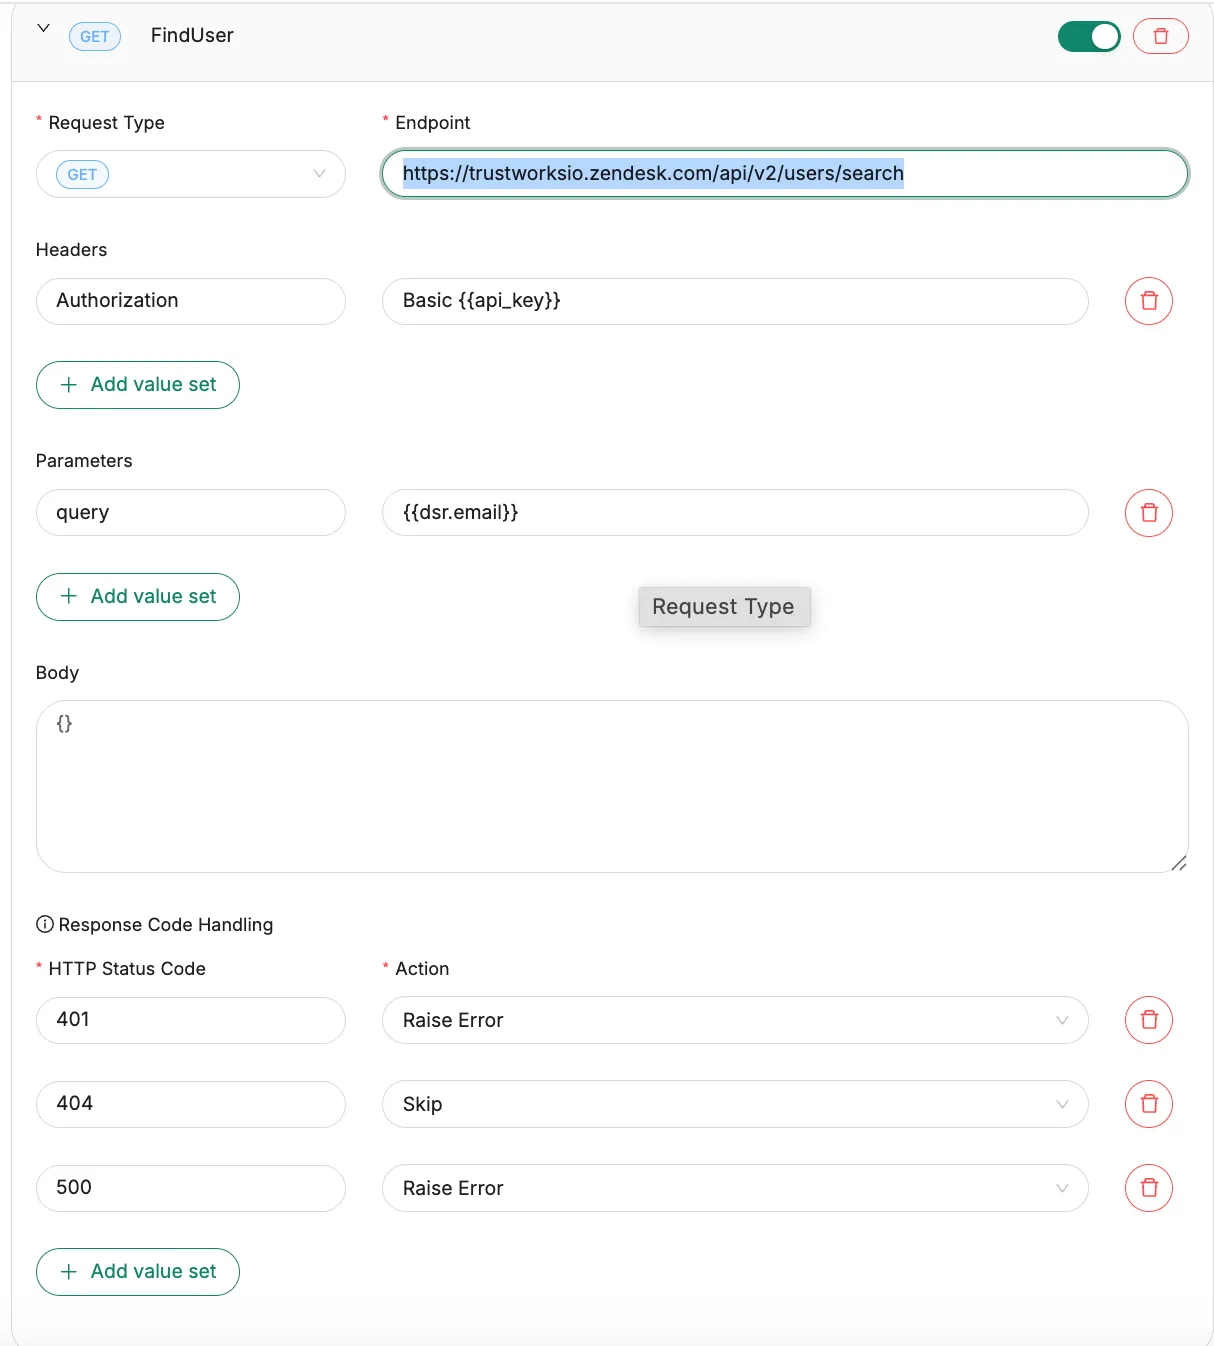Click the Parameters section label
Viewport: 1214px width, 1346px height.
point(84,461)
